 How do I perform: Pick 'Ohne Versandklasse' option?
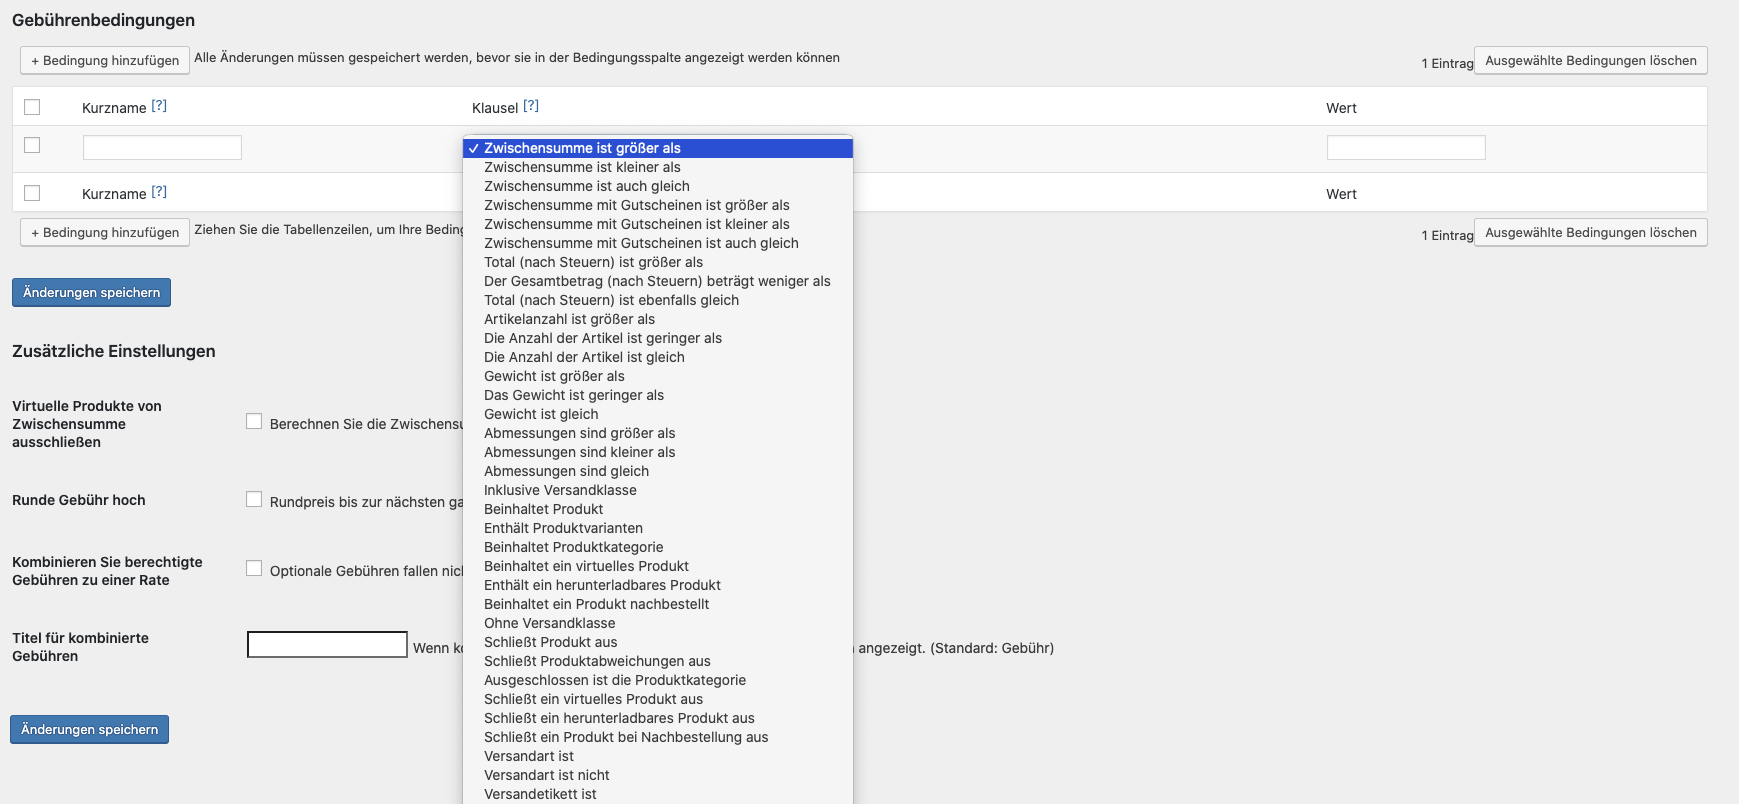(658, 623)
